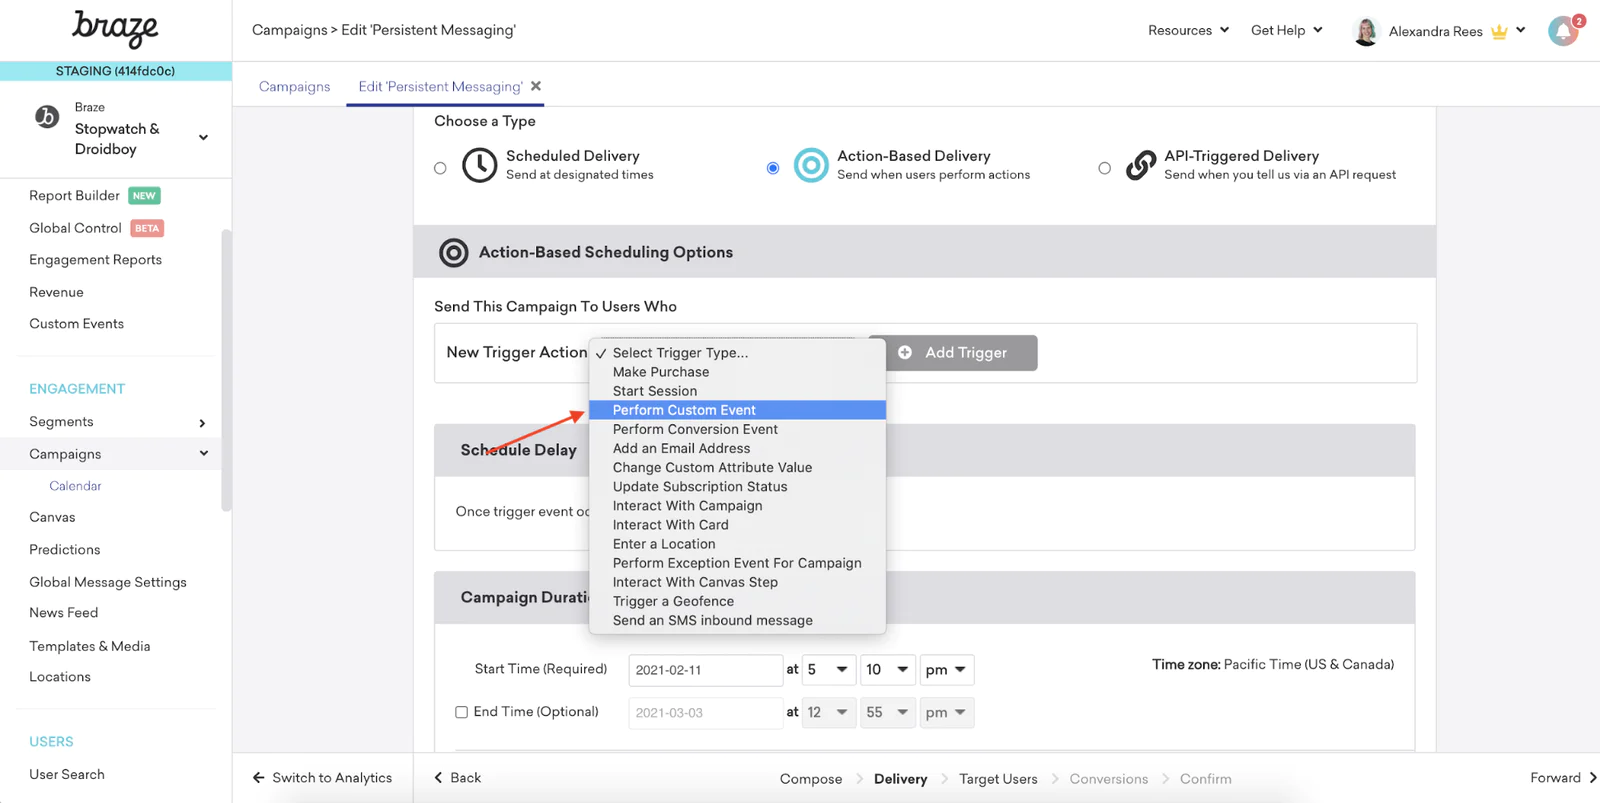1600x803 pixels.
Task: Open User Search in sidebar
Action: [x=66, y=774]
